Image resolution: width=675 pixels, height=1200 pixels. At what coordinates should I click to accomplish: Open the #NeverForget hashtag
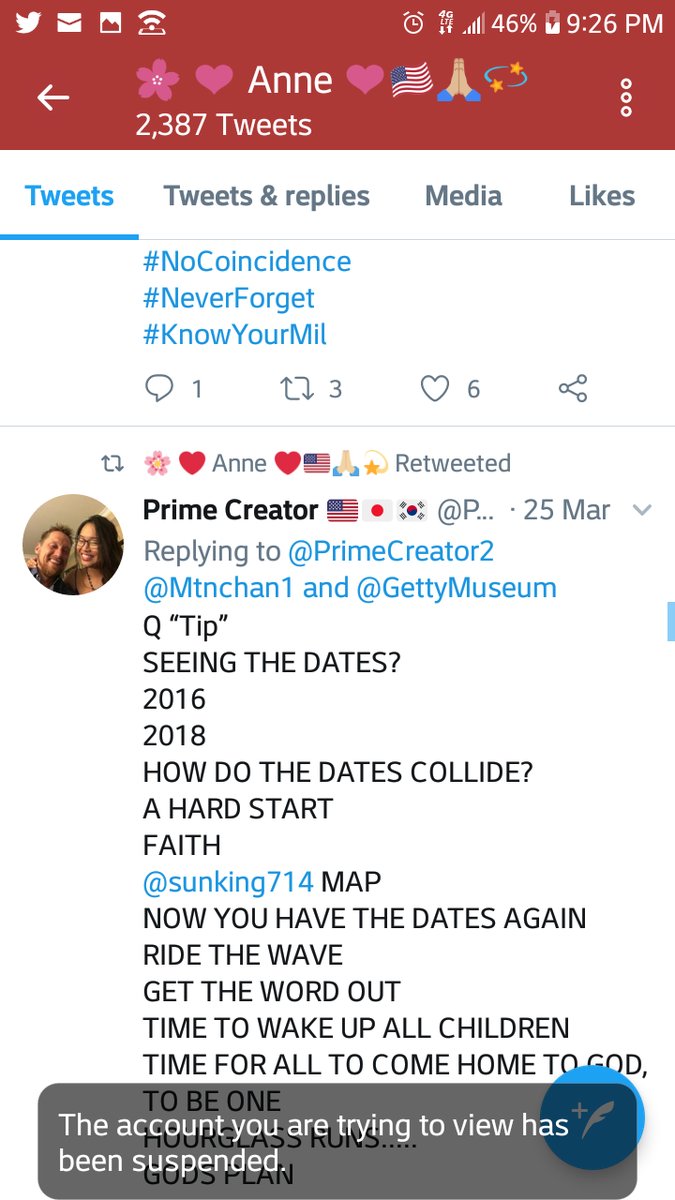(x=229, y=298)
